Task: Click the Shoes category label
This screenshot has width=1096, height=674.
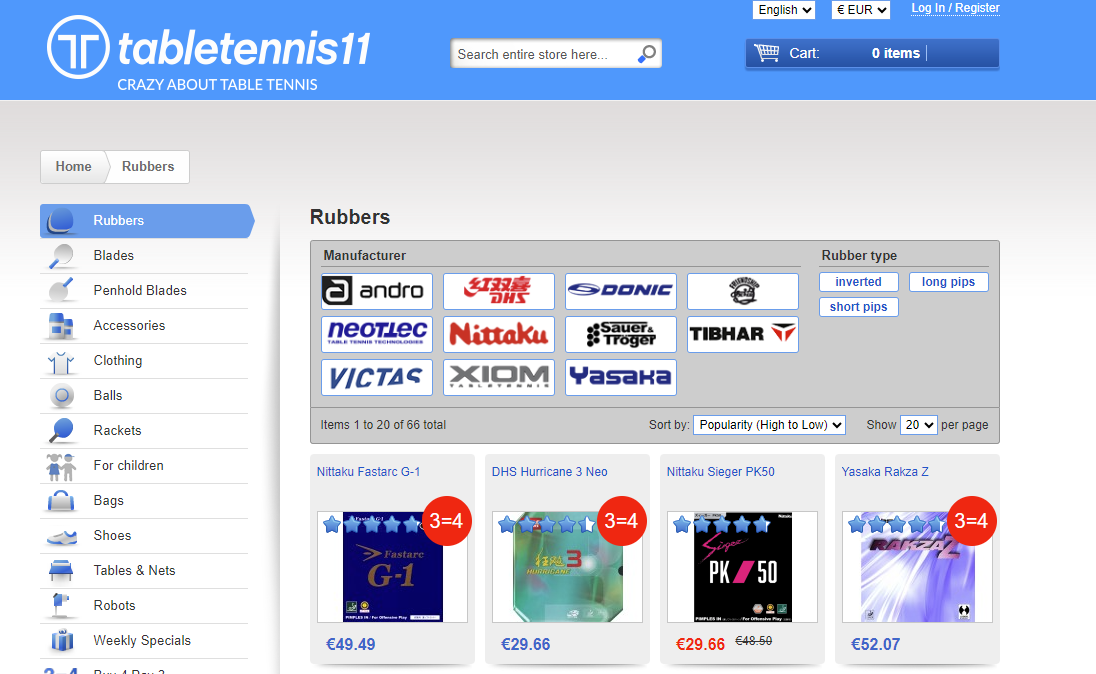Action: click(113, 536)
